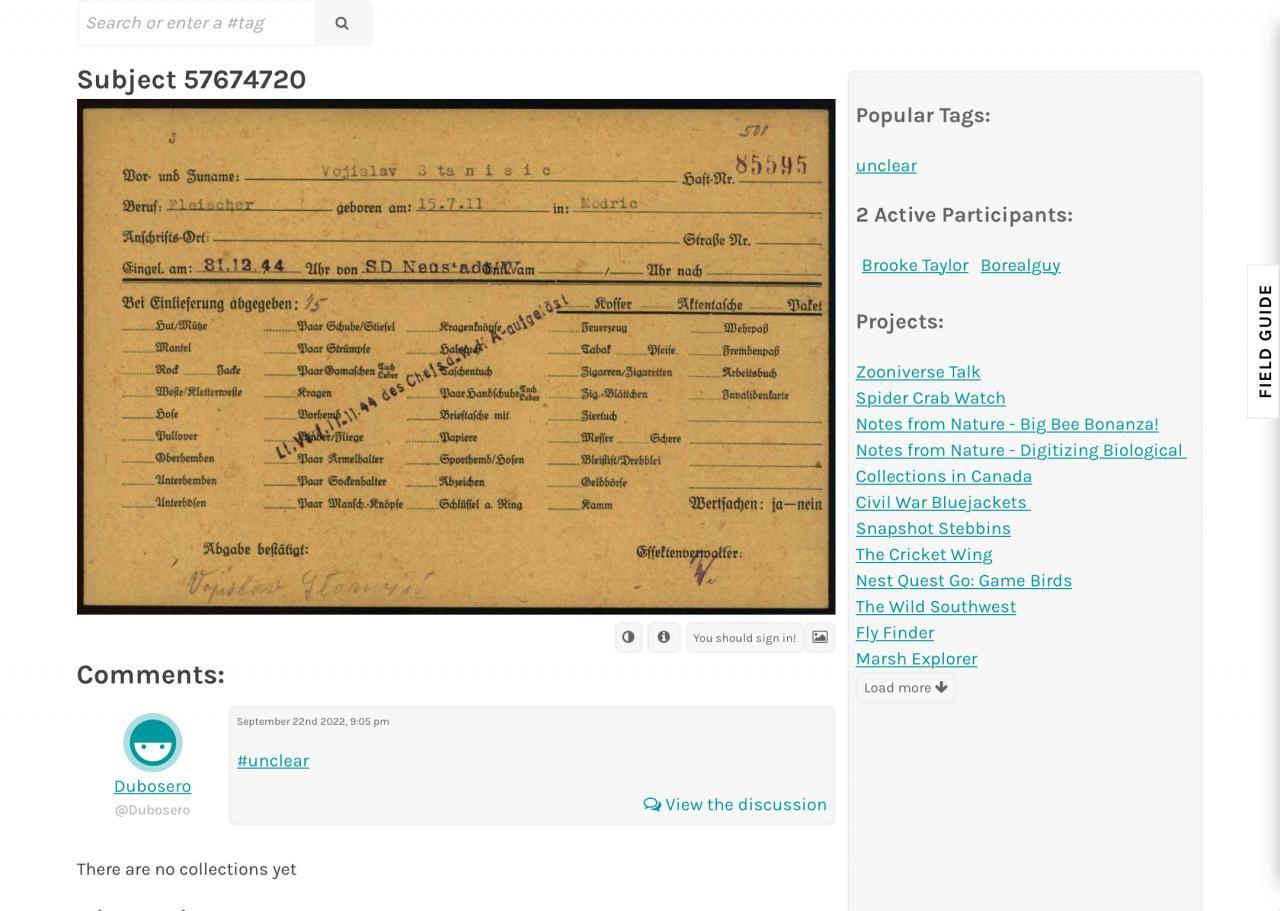
Task: Open the #unclear hashtag in comment
Action: coord(273,761)
